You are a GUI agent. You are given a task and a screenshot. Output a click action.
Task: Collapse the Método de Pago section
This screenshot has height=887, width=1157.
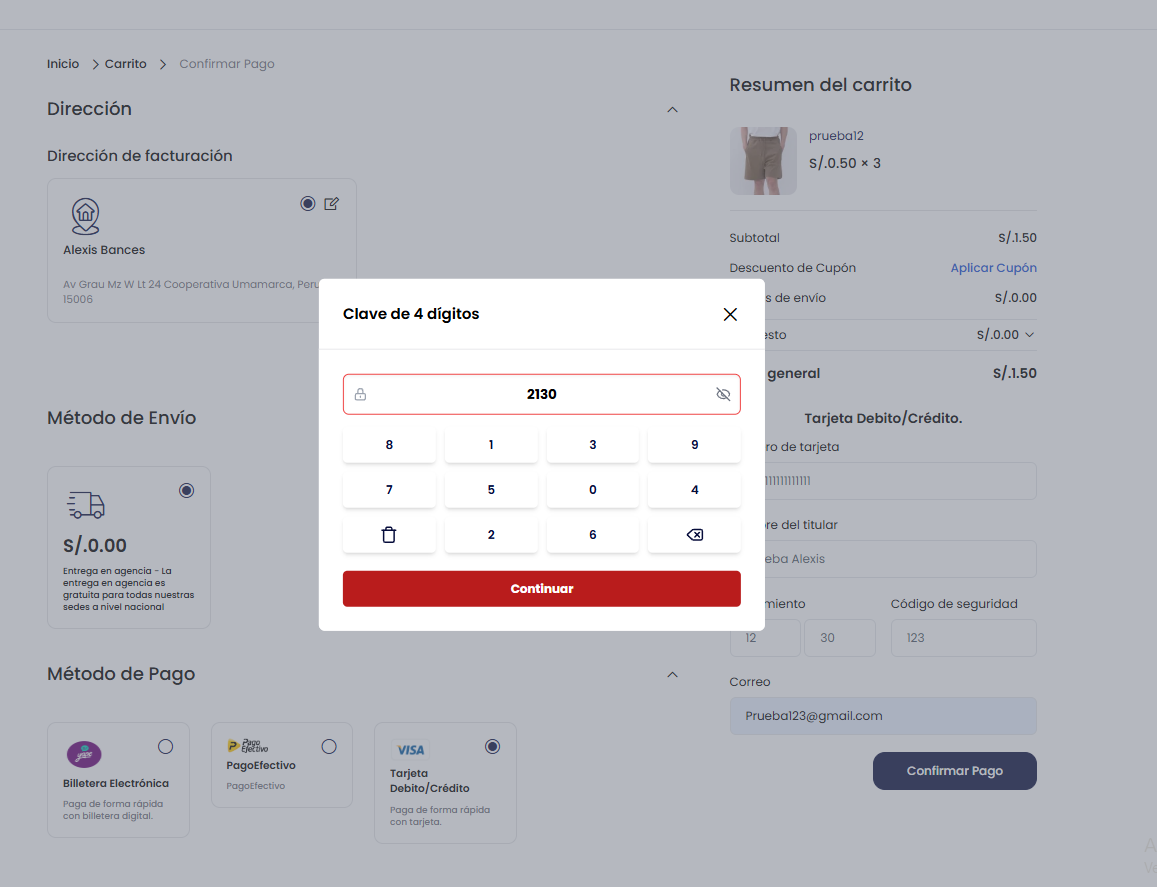[x=672, y=675]
